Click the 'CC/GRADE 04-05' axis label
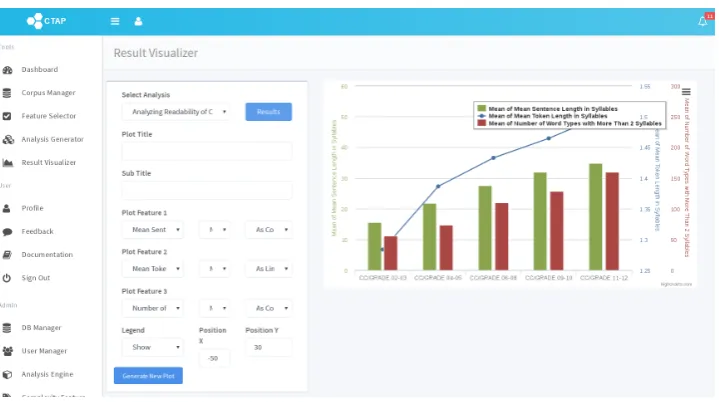The height and width of the screenshot is (402, 719). (x=438, y=278)
